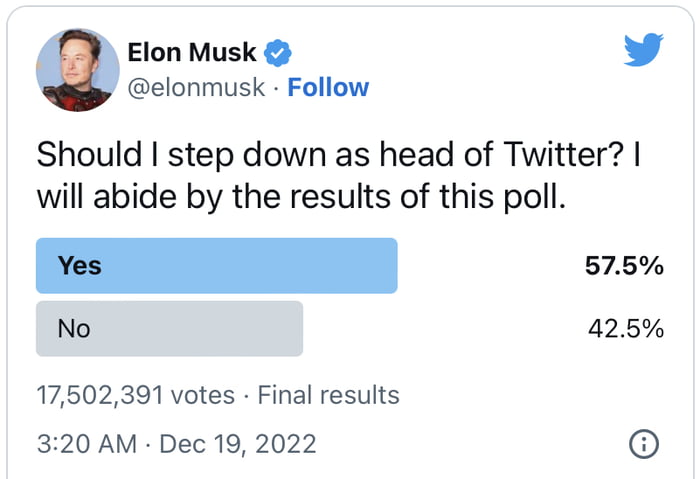Select the gray No poll bar
Image resolution: width=700 pixels, height=479 pixels.
[x=169, y=328]
